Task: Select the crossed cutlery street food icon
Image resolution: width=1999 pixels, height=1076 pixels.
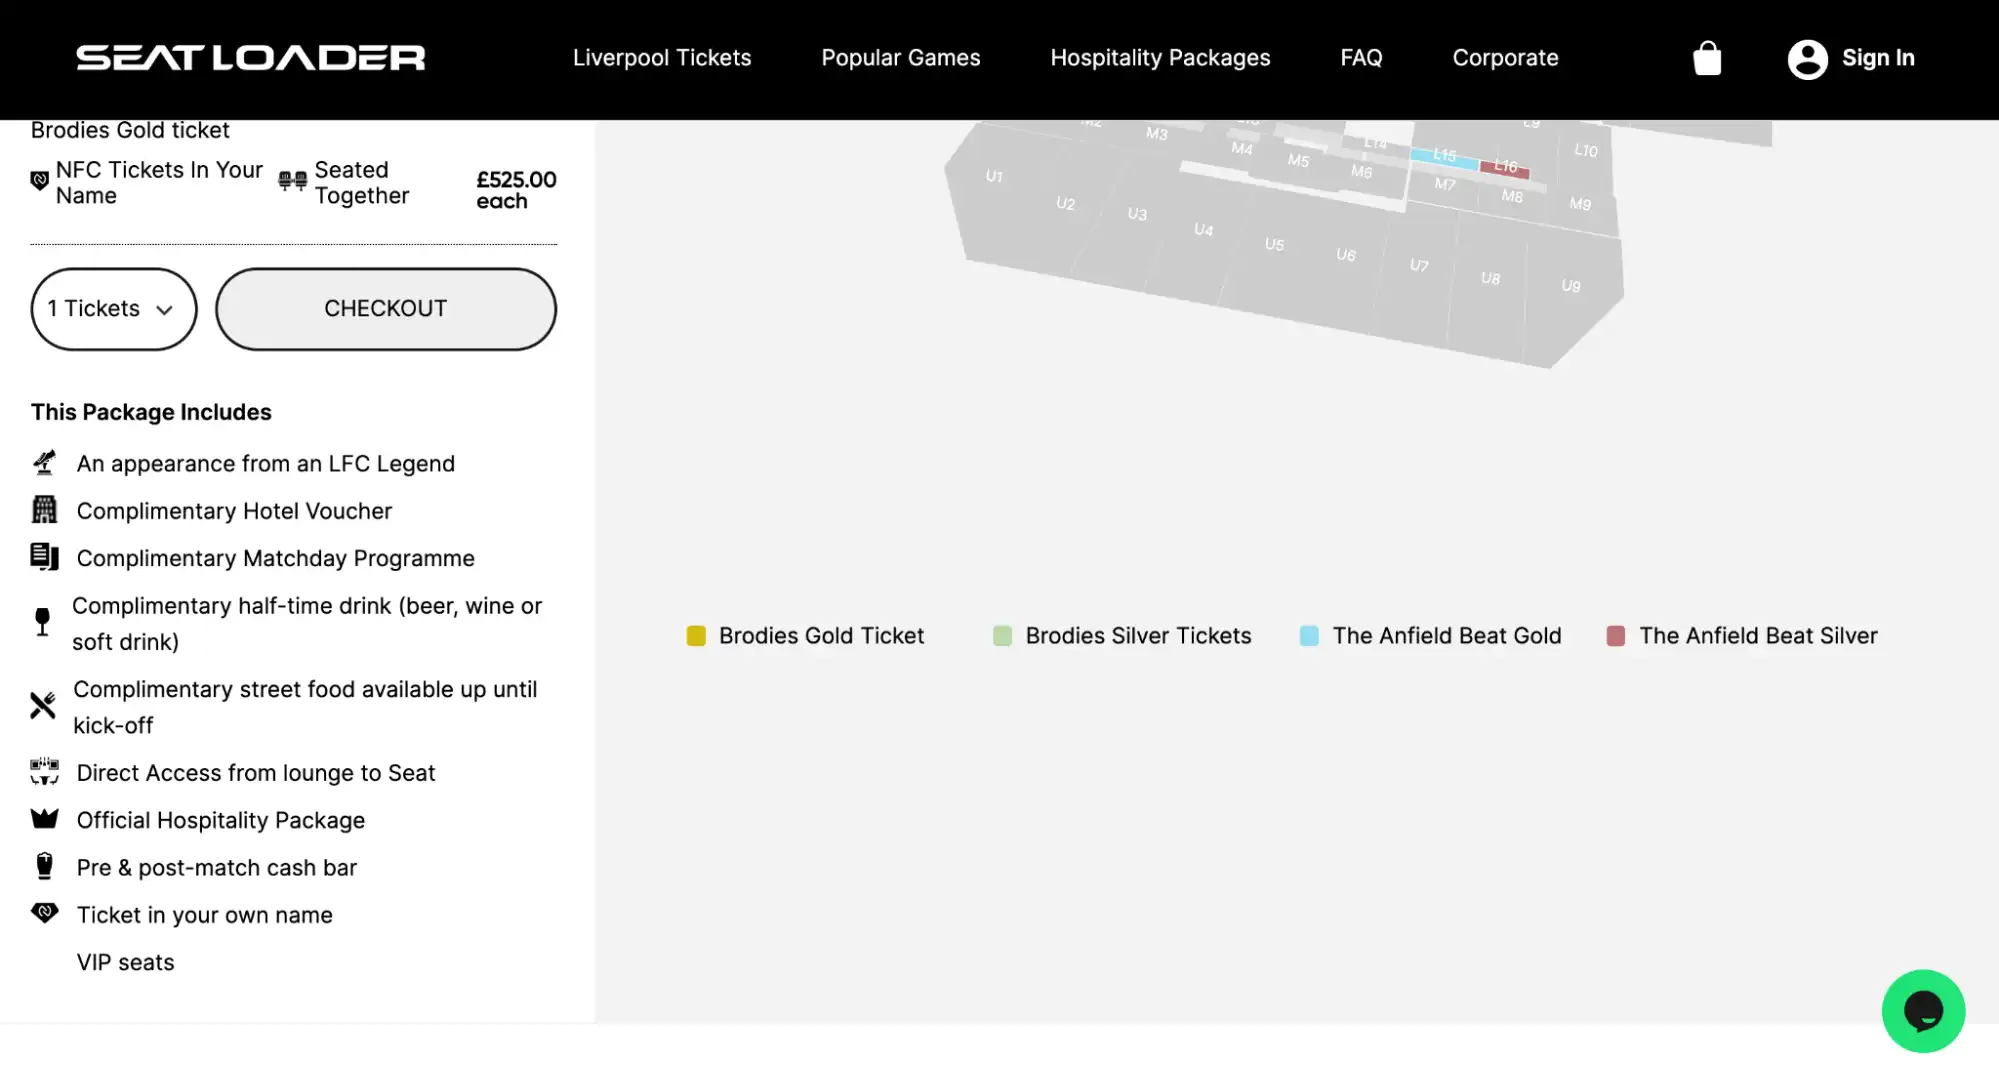Action: coord(42,705)
